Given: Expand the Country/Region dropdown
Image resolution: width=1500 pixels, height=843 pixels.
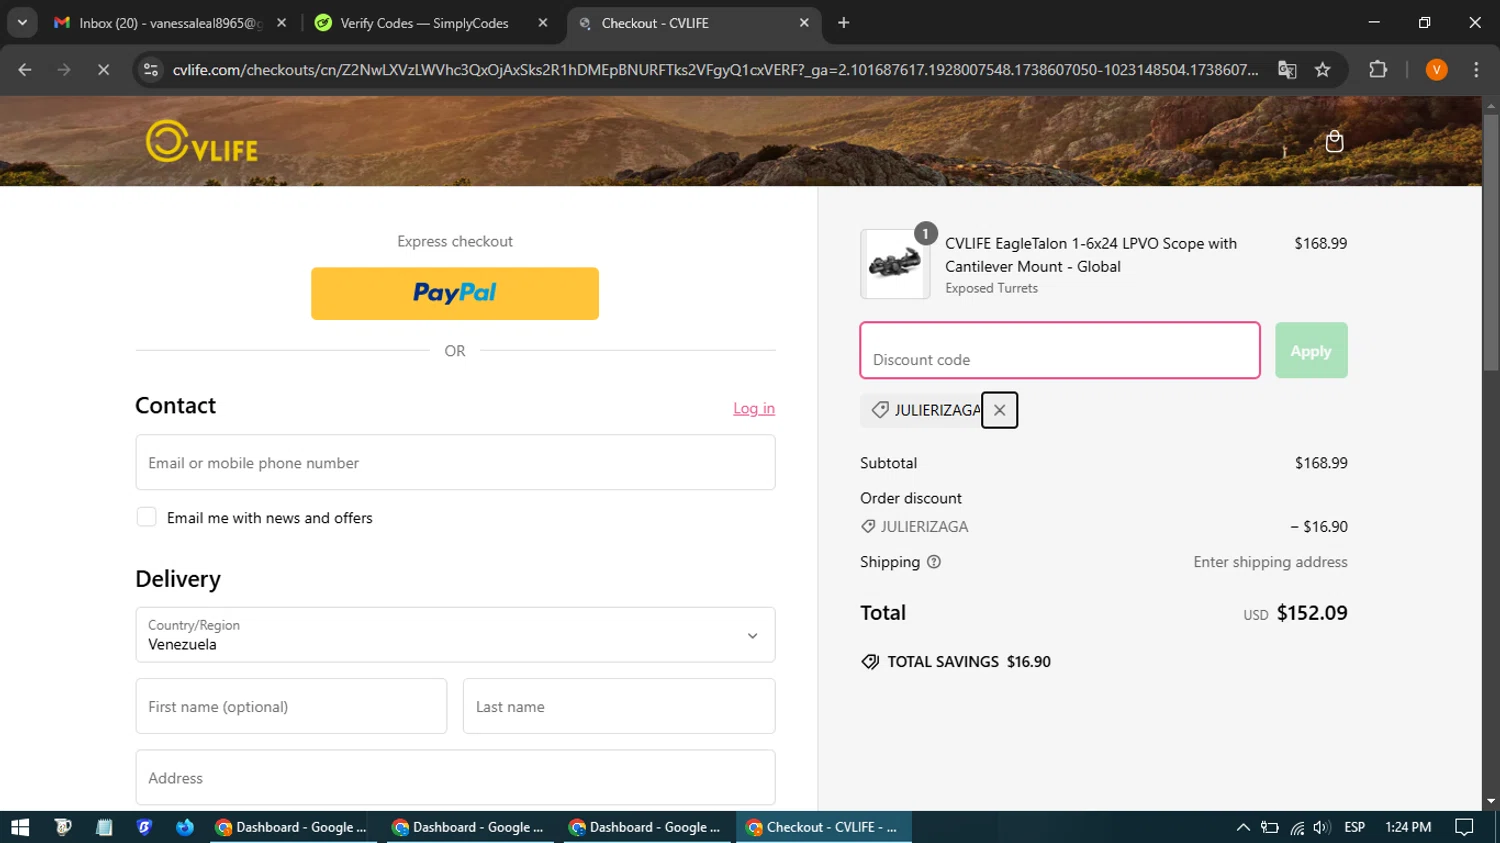Looking at the screenshot, I should click(455, 635).
